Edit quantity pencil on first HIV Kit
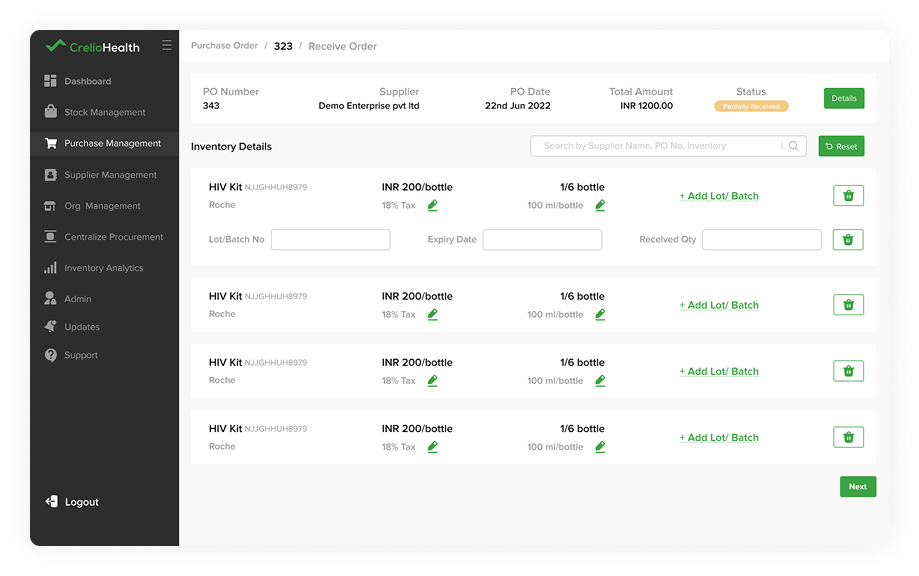The width and height of the screenshot is (919, 576). [x=600, y=205]
